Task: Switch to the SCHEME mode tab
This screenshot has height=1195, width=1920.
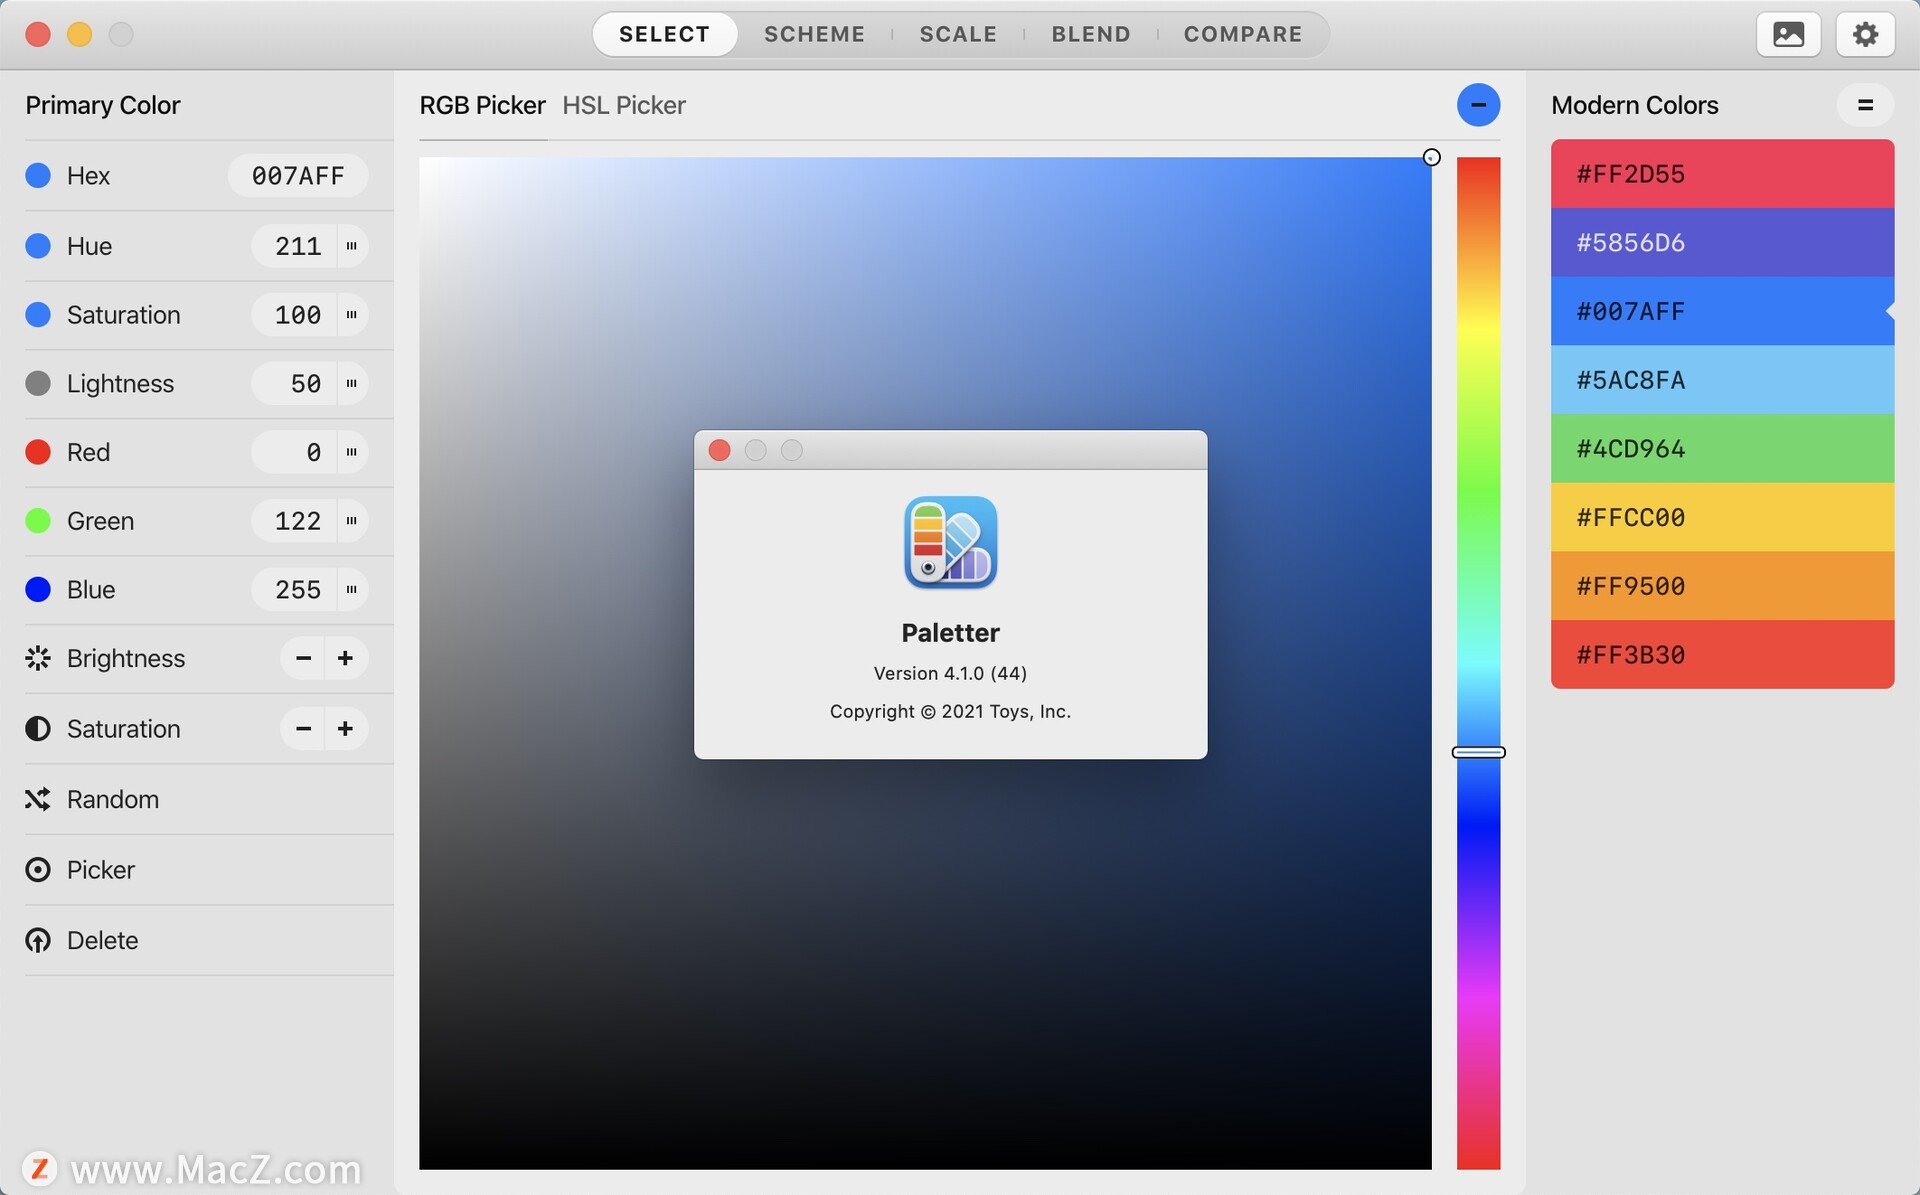Action: 814,34
